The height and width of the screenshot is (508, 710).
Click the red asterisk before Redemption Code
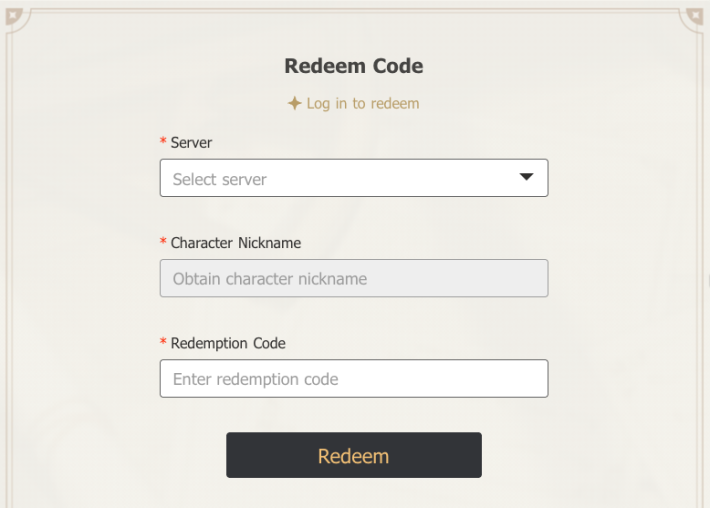point(163,343)
